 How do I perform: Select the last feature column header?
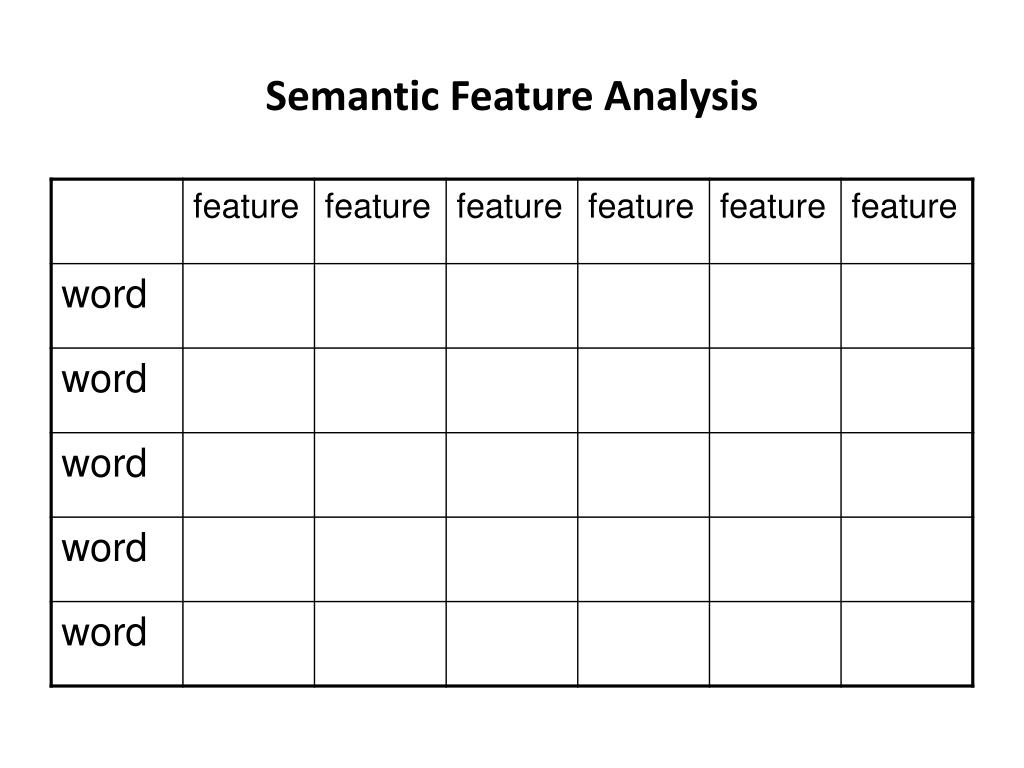coord(904,207)
